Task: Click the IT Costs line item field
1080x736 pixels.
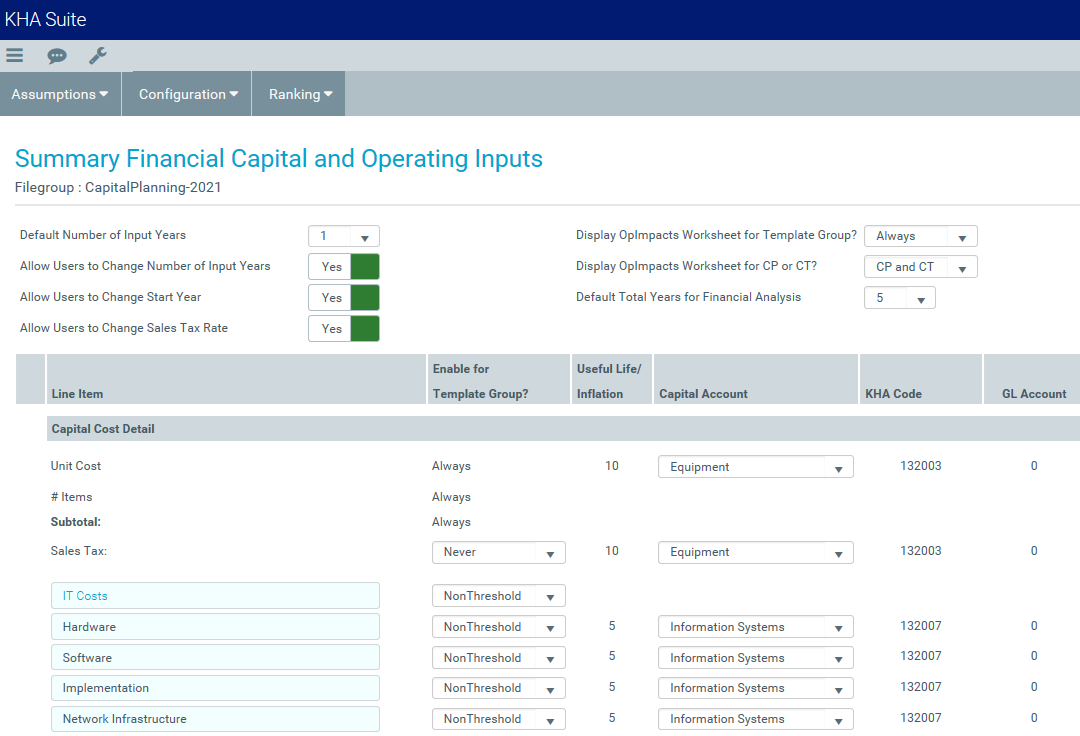Action: pos(215,596)
